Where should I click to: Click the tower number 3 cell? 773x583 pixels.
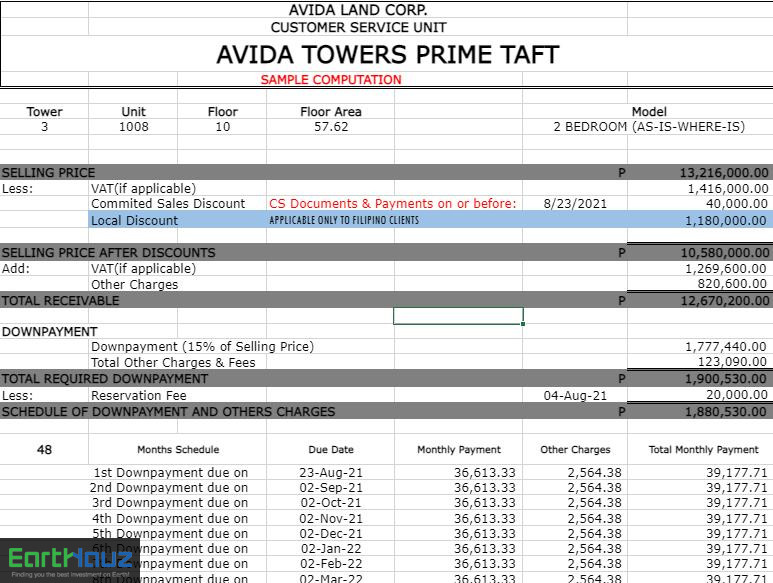coord(44,127)
